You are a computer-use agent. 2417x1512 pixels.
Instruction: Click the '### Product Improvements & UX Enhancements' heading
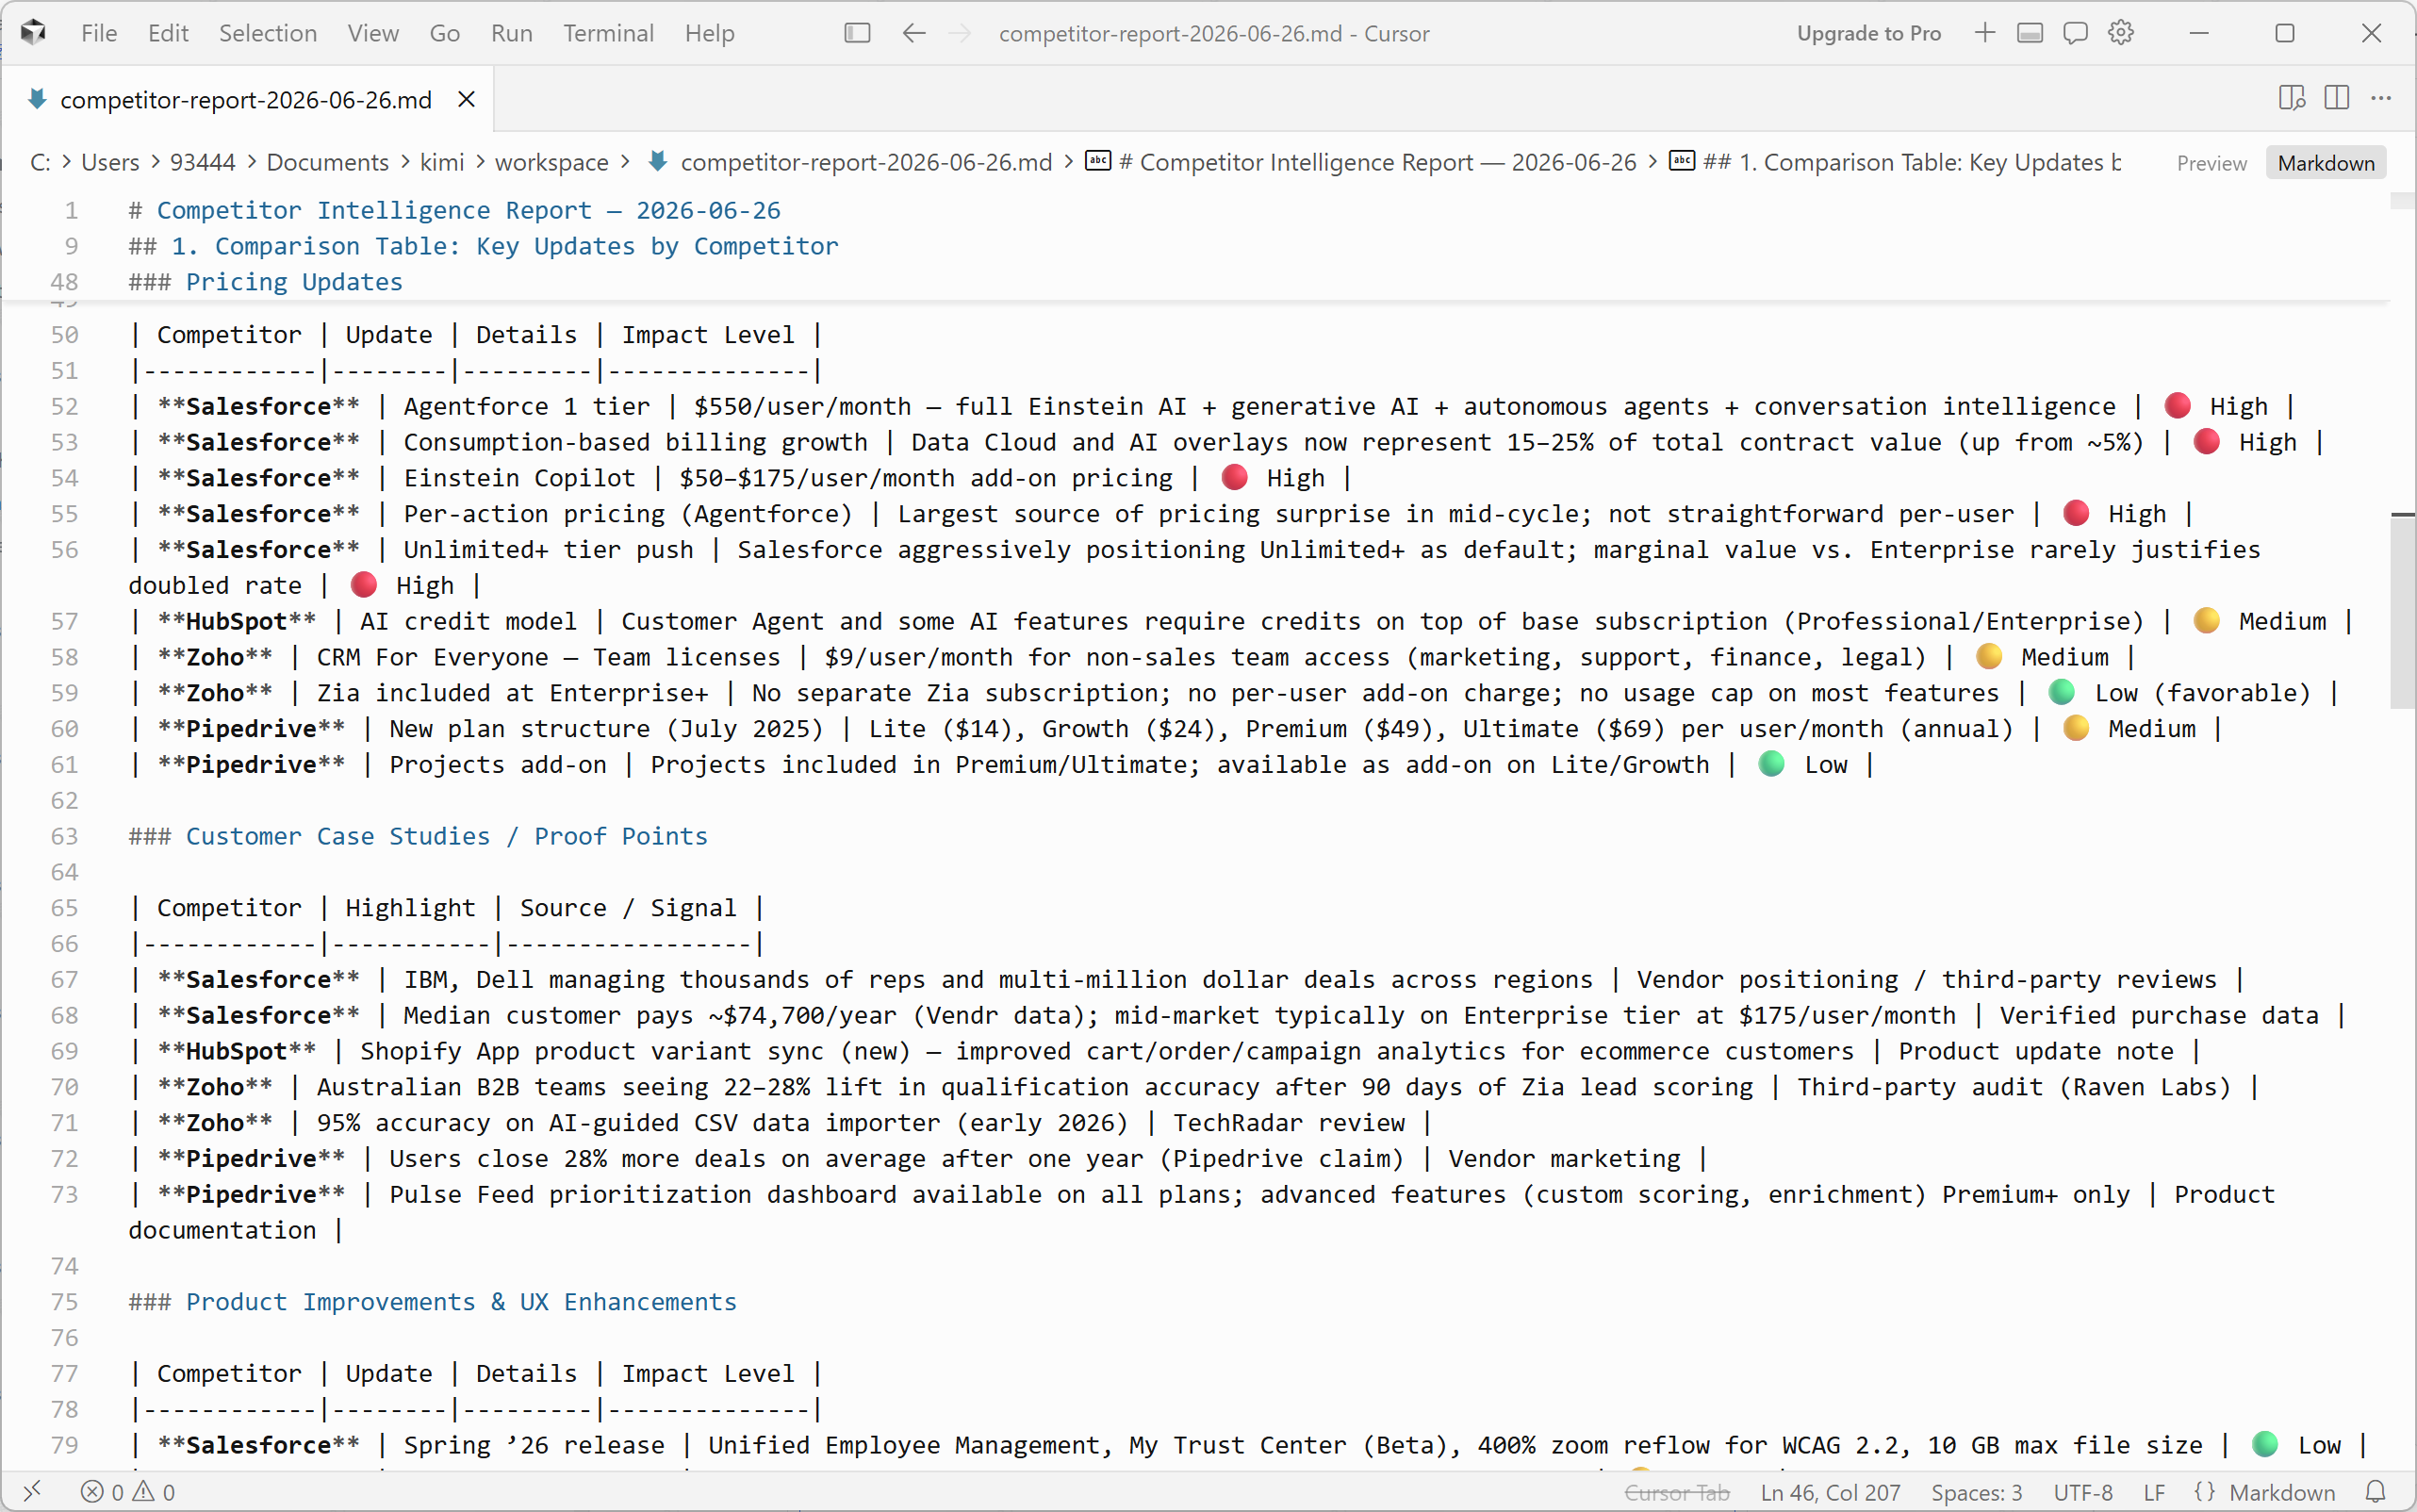click(x=432, y=1302)
